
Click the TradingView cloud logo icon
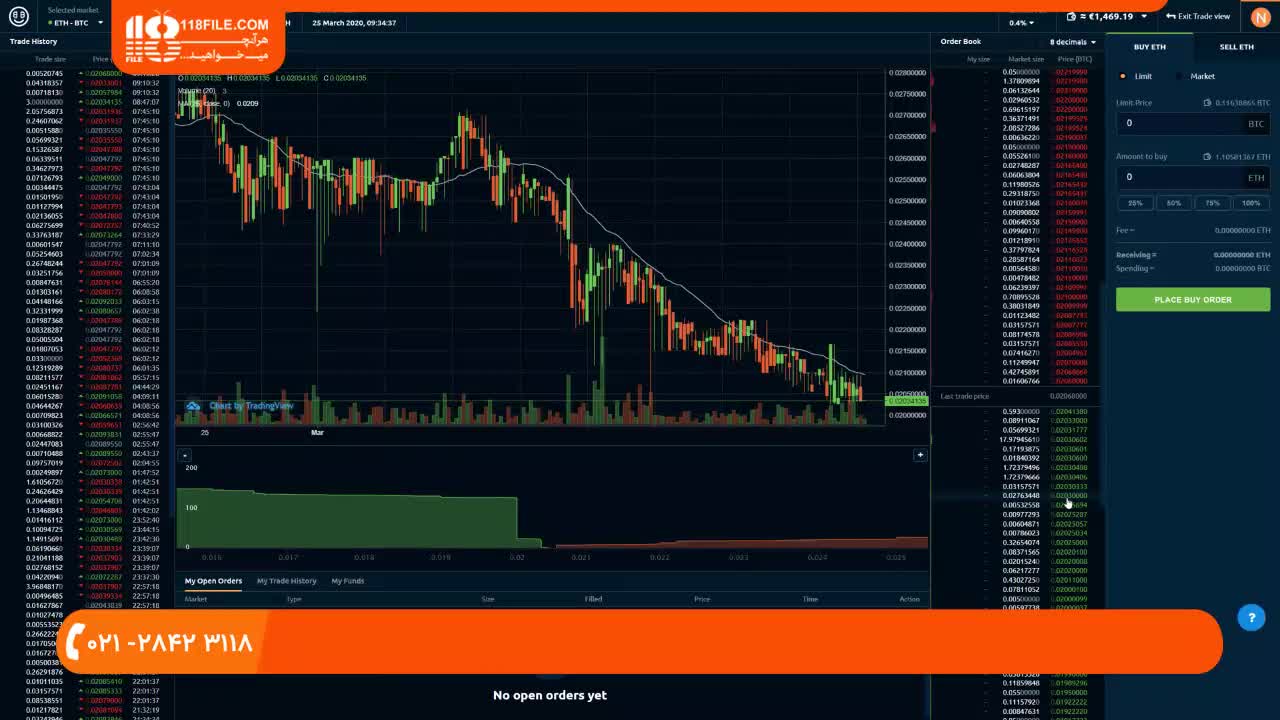[193, 406]
